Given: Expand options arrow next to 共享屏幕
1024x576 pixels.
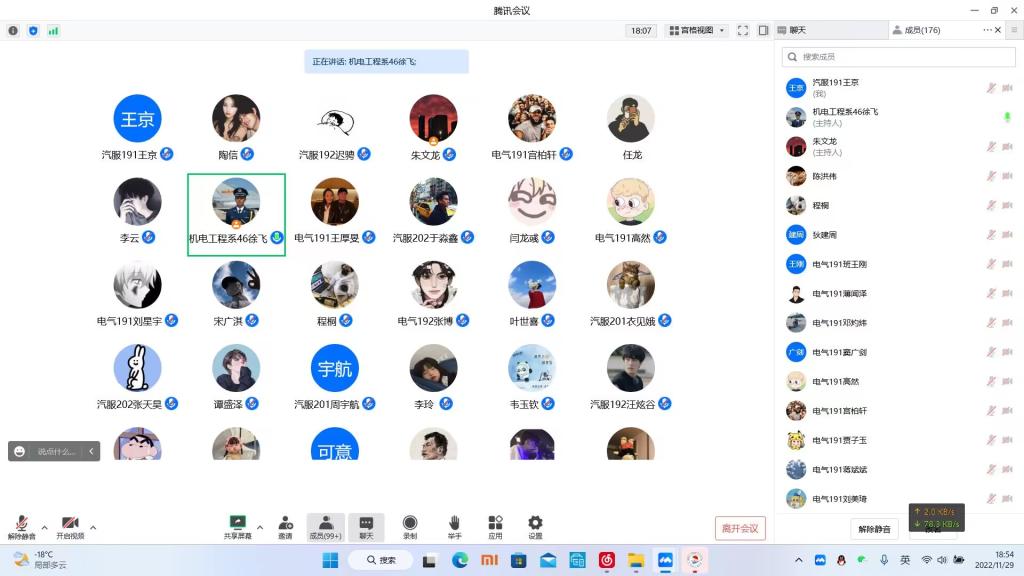Looking at the screenshot, I should [x=260, y=527].
